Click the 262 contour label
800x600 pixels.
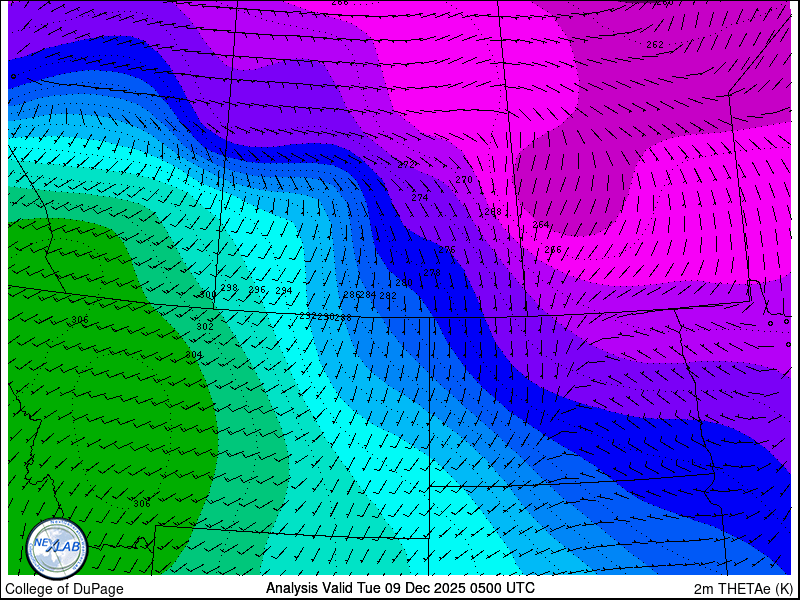(x=655, y=45)
